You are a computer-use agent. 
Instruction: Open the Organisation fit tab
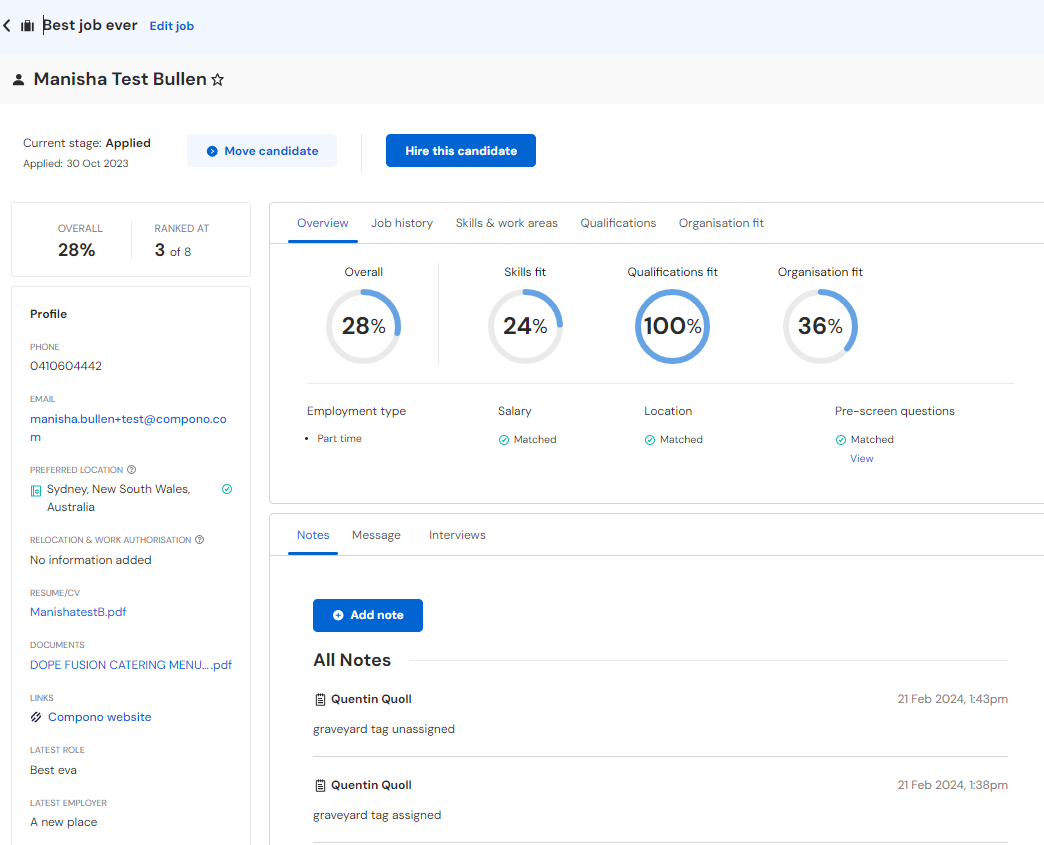click(721, 223)
